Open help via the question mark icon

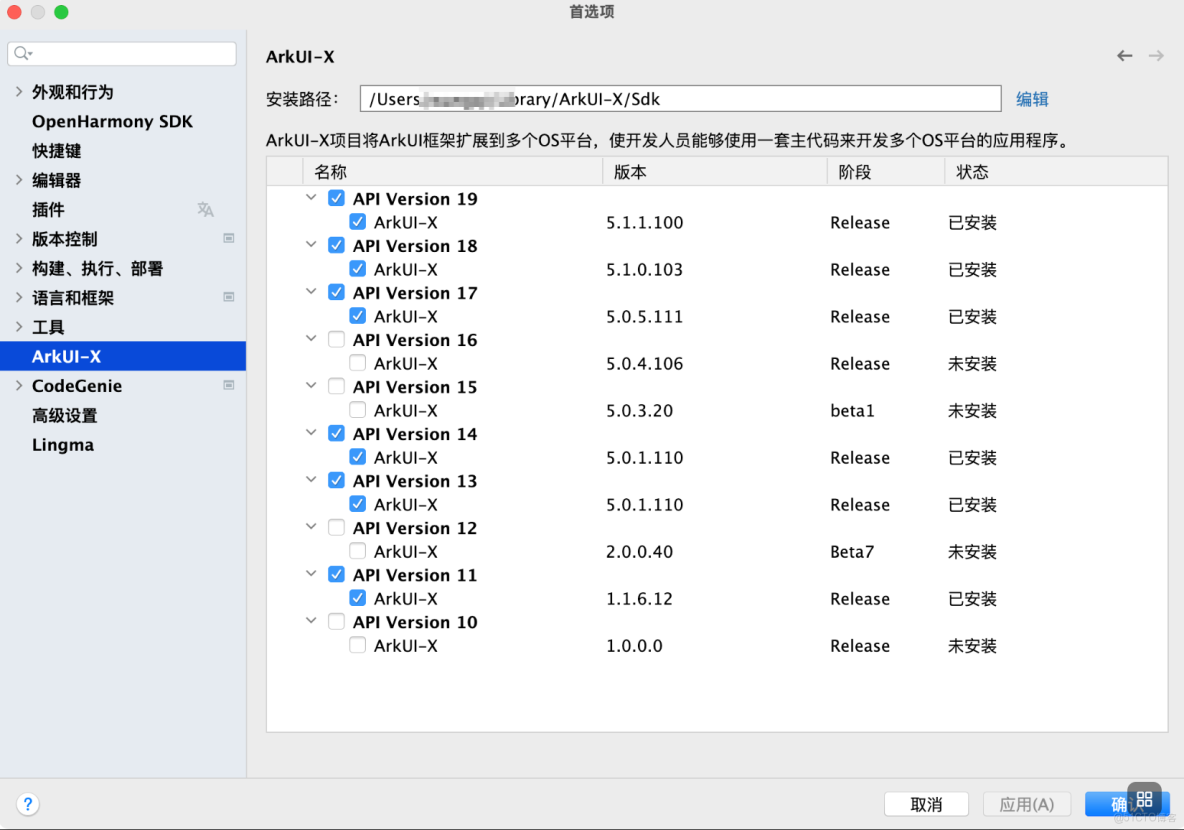pos(27,804)
